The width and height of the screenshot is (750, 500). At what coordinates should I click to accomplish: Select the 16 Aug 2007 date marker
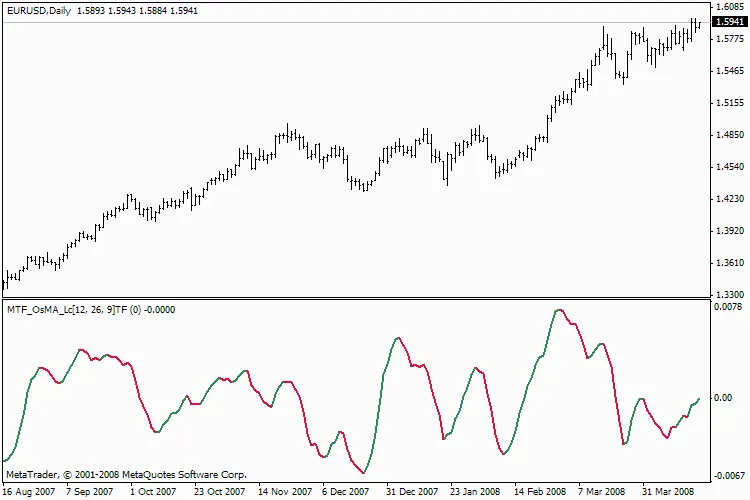tap(28, 491)
